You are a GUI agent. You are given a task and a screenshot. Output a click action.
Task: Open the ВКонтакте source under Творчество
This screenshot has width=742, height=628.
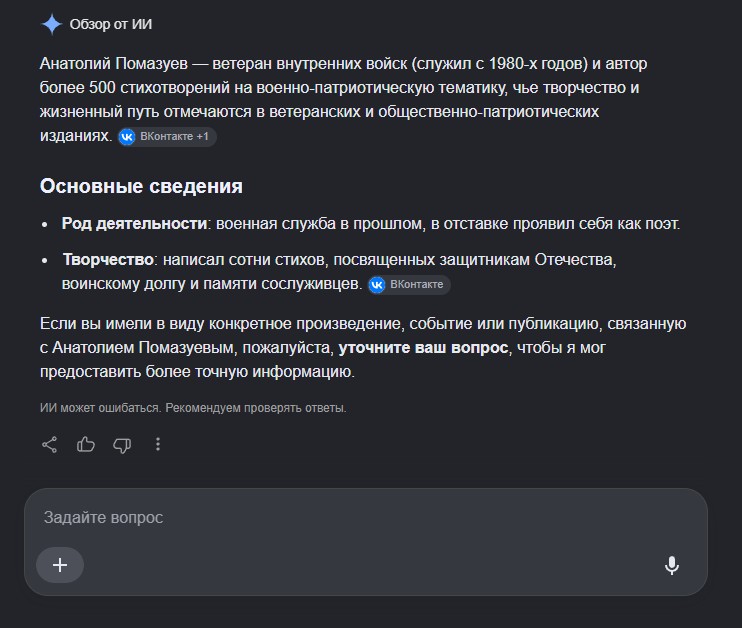(x=409, y=285)
